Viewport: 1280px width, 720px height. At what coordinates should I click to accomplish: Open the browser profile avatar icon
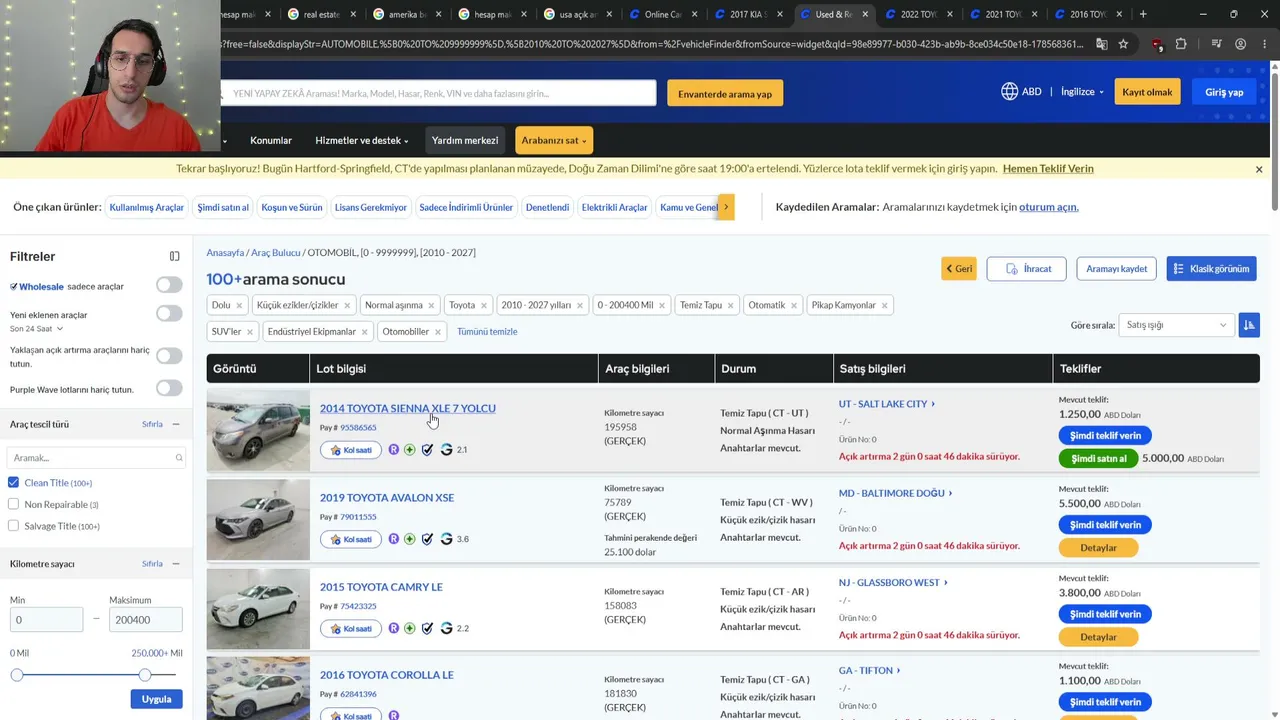(1240, 44)
